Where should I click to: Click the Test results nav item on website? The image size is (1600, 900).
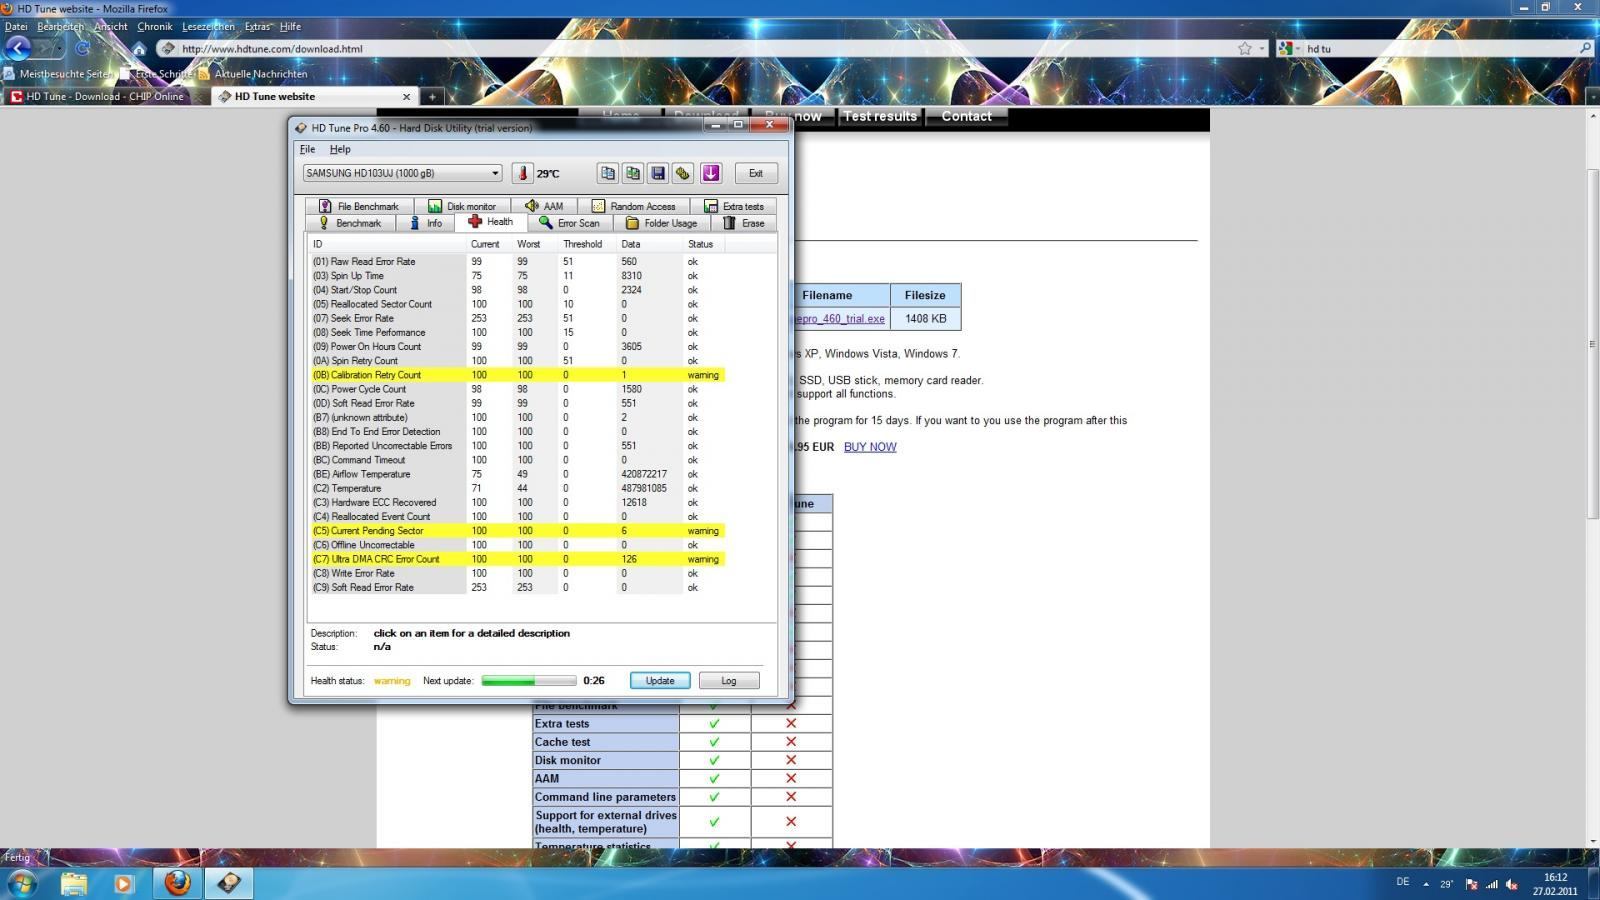pos(880,116)
